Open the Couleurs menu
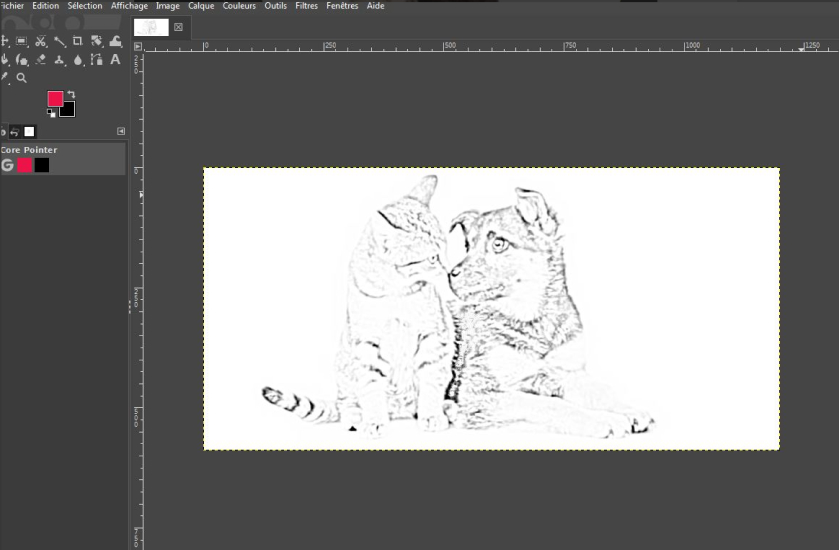840x550 pixels. point(239,6)
